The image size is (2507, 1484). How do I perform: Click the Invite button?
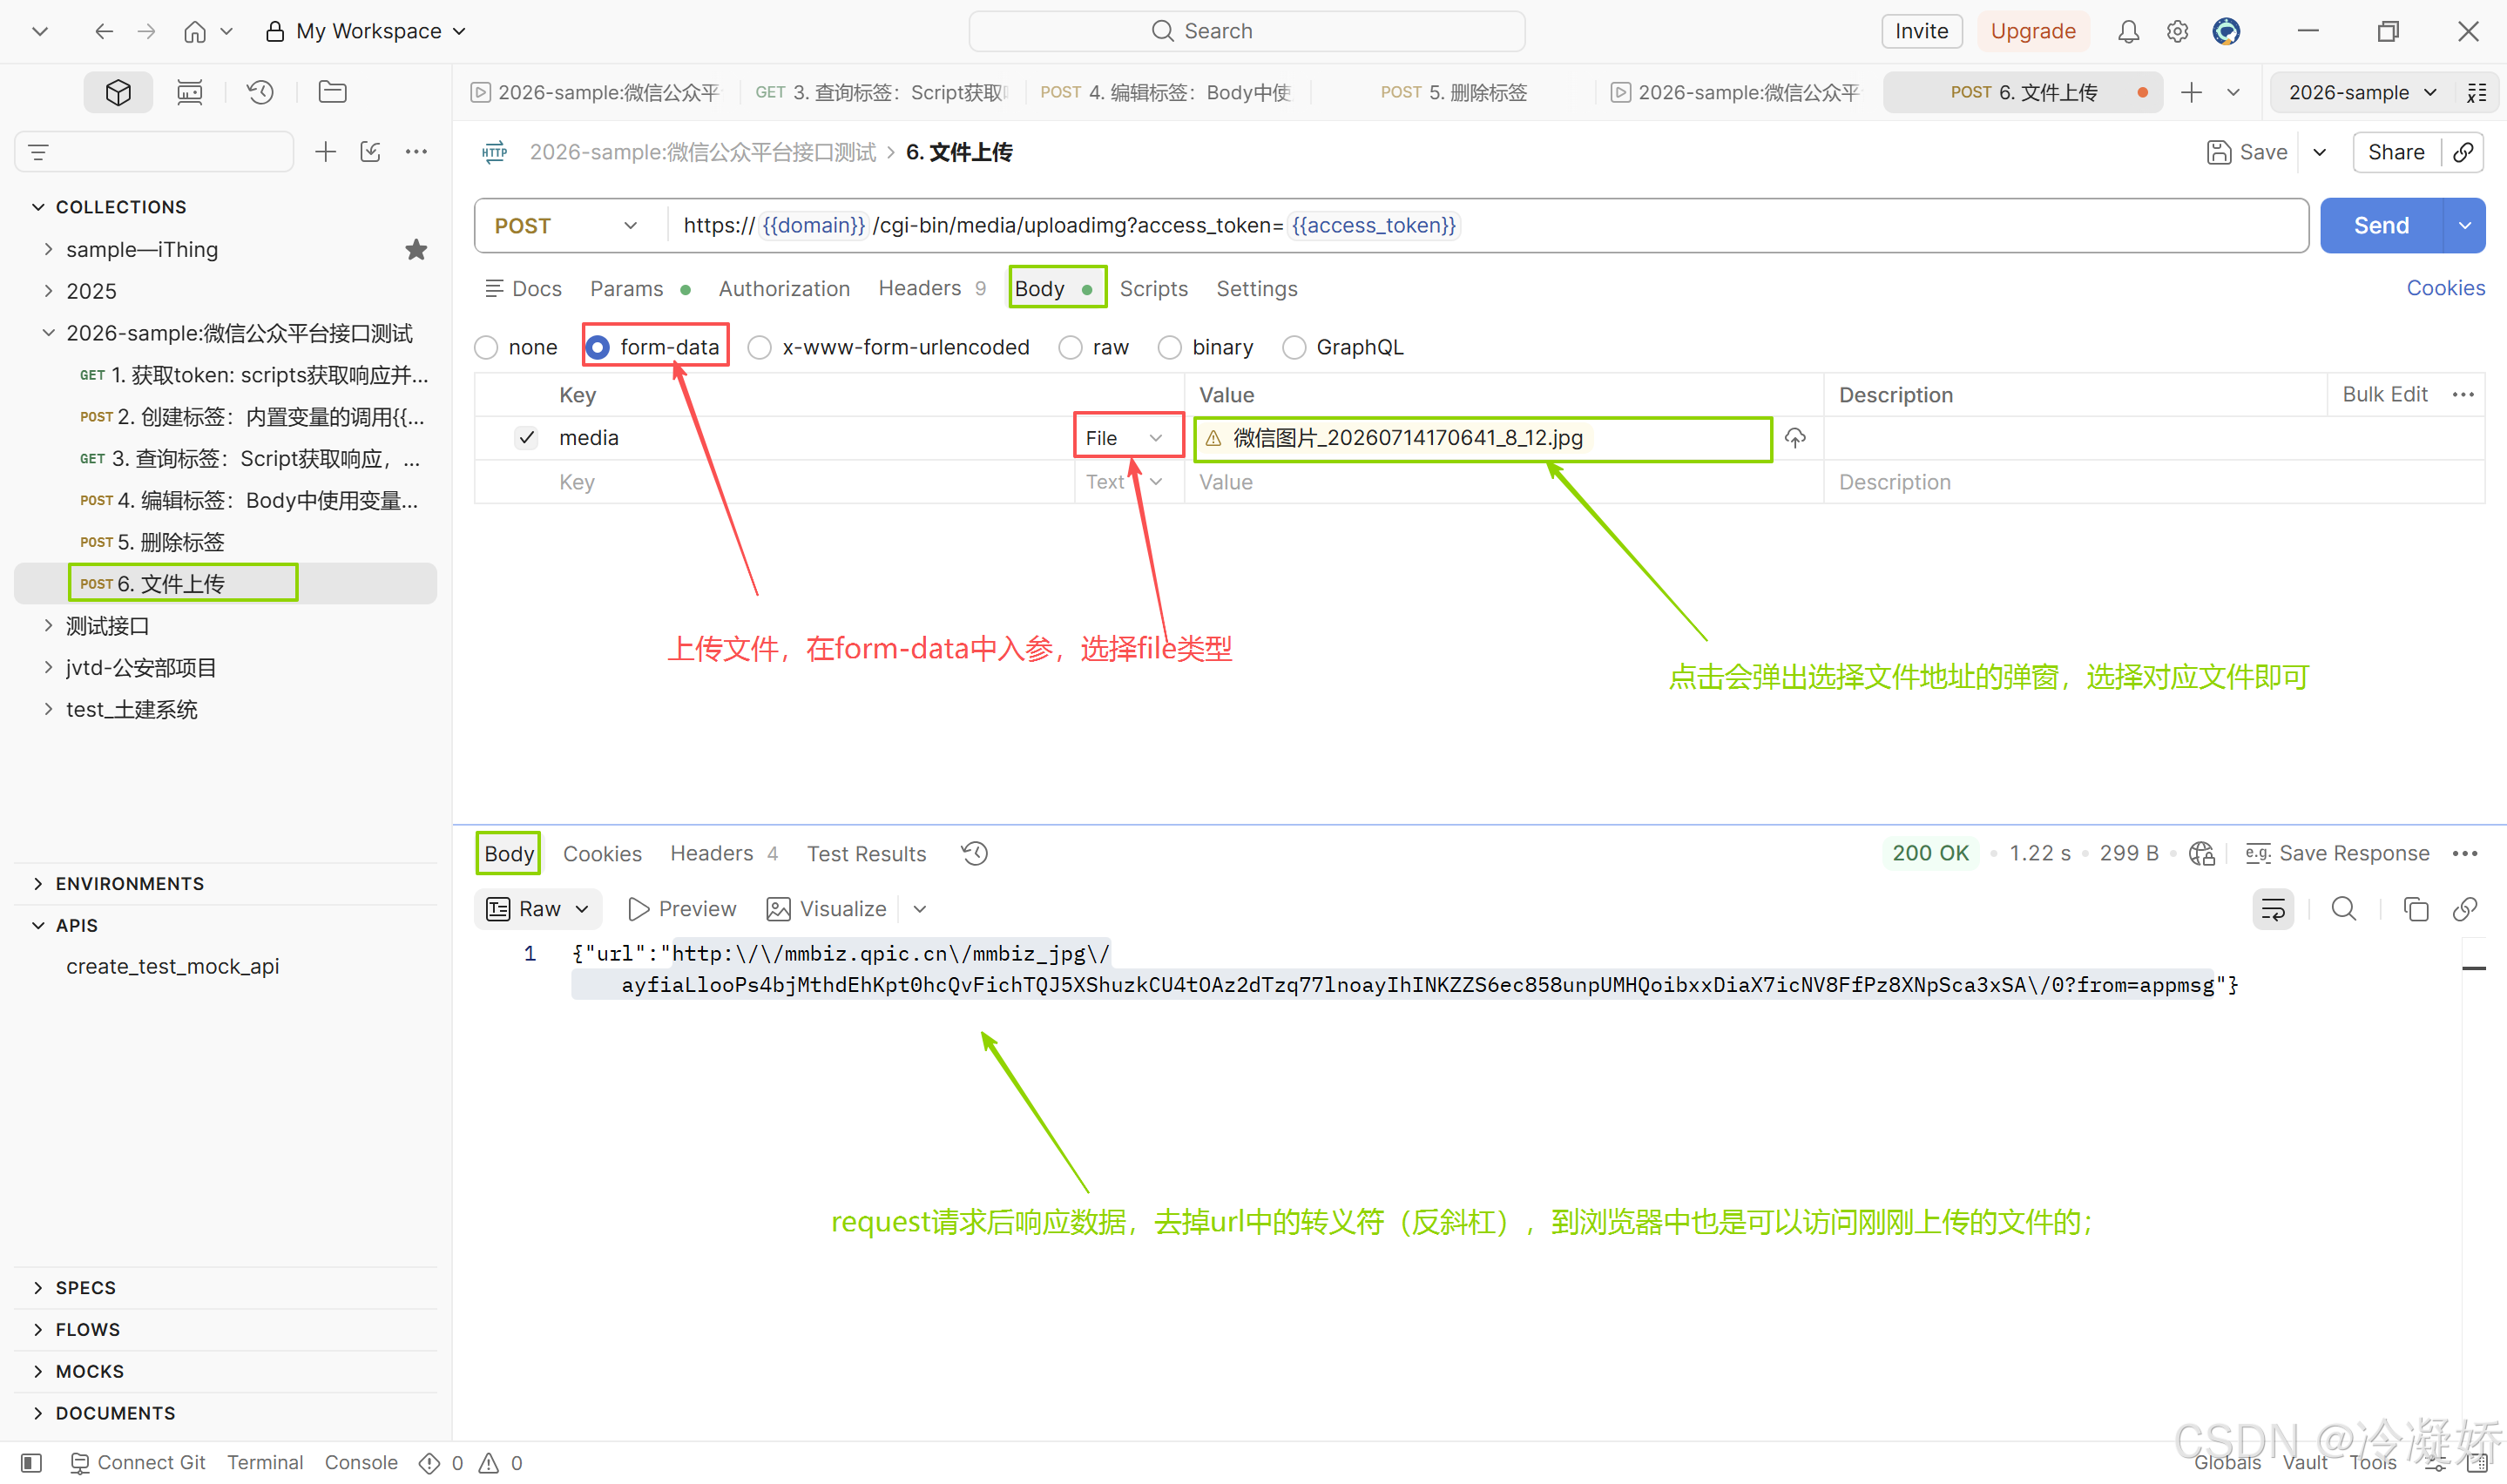1921,31
